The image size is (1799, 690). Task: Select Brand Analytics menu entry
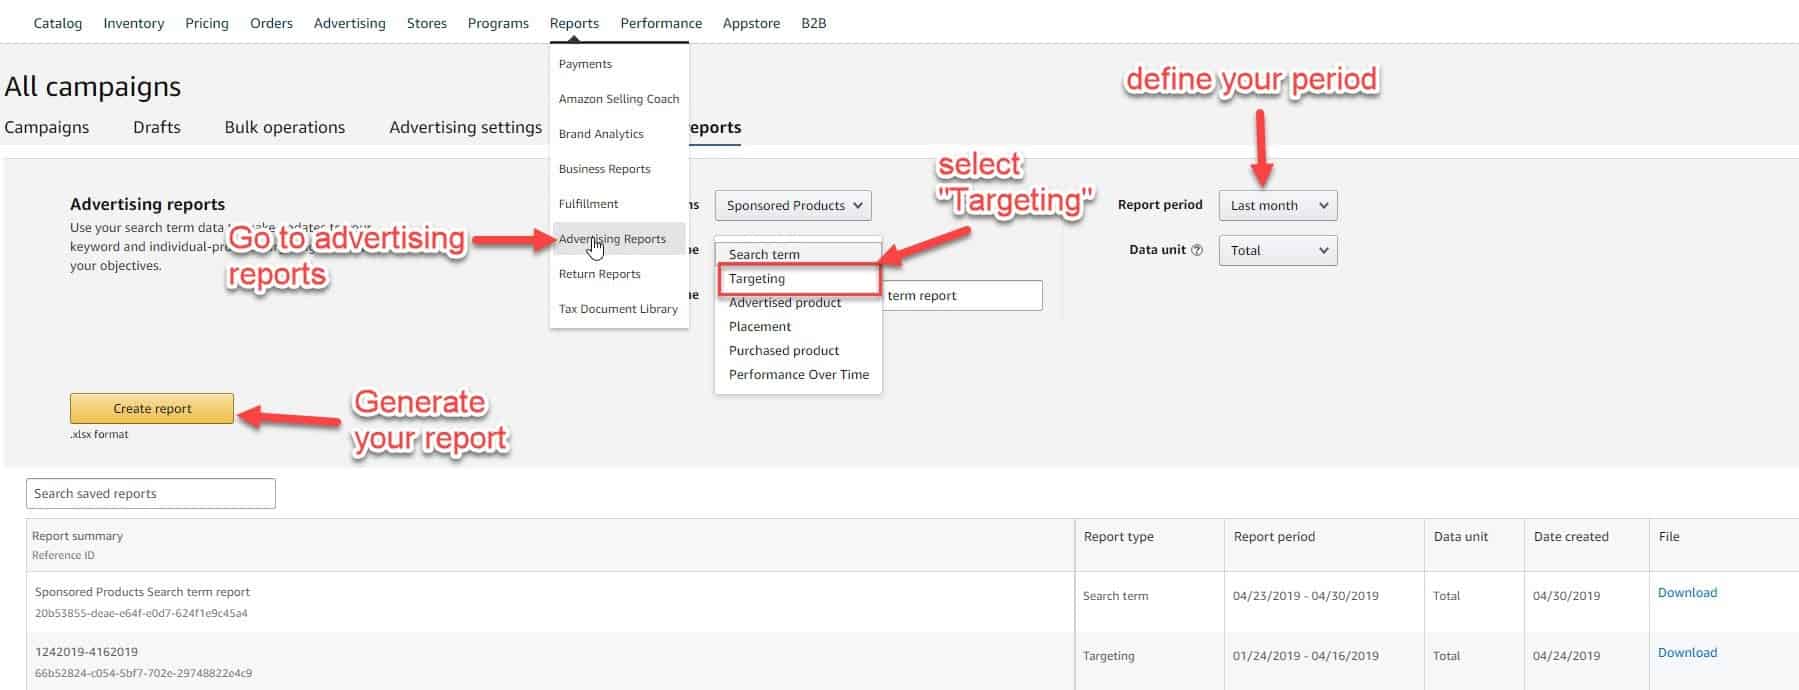601,134
